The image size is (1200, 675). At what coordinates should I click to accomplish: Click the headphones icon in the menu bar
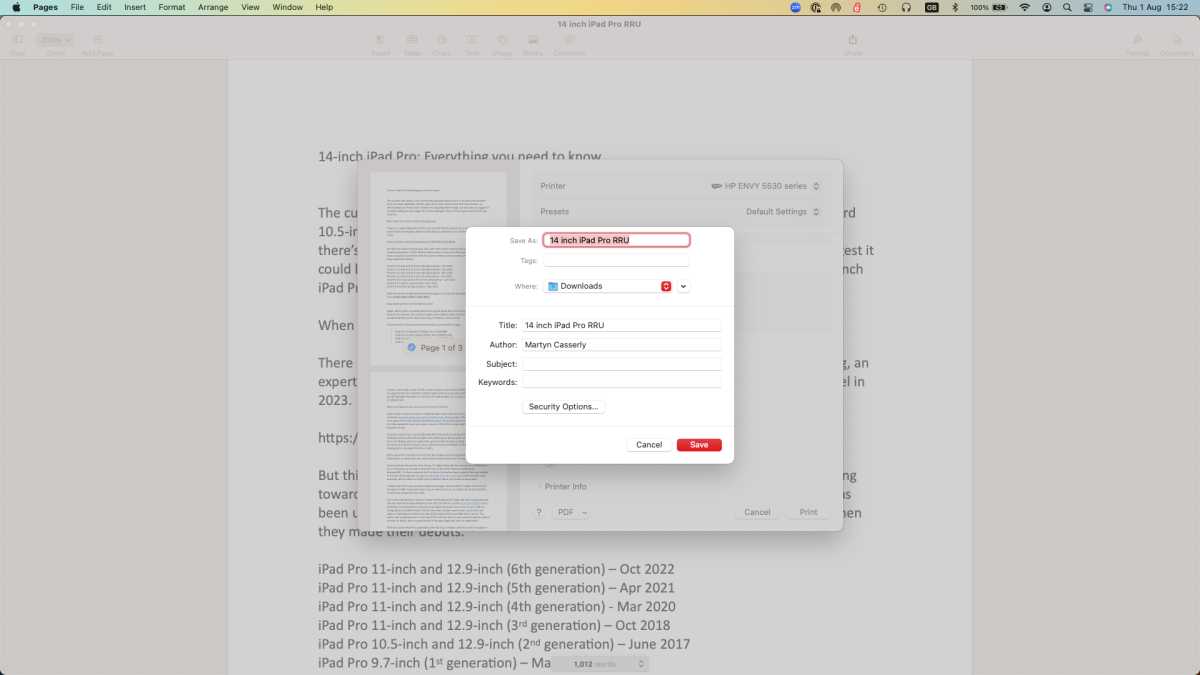[906, 7]
